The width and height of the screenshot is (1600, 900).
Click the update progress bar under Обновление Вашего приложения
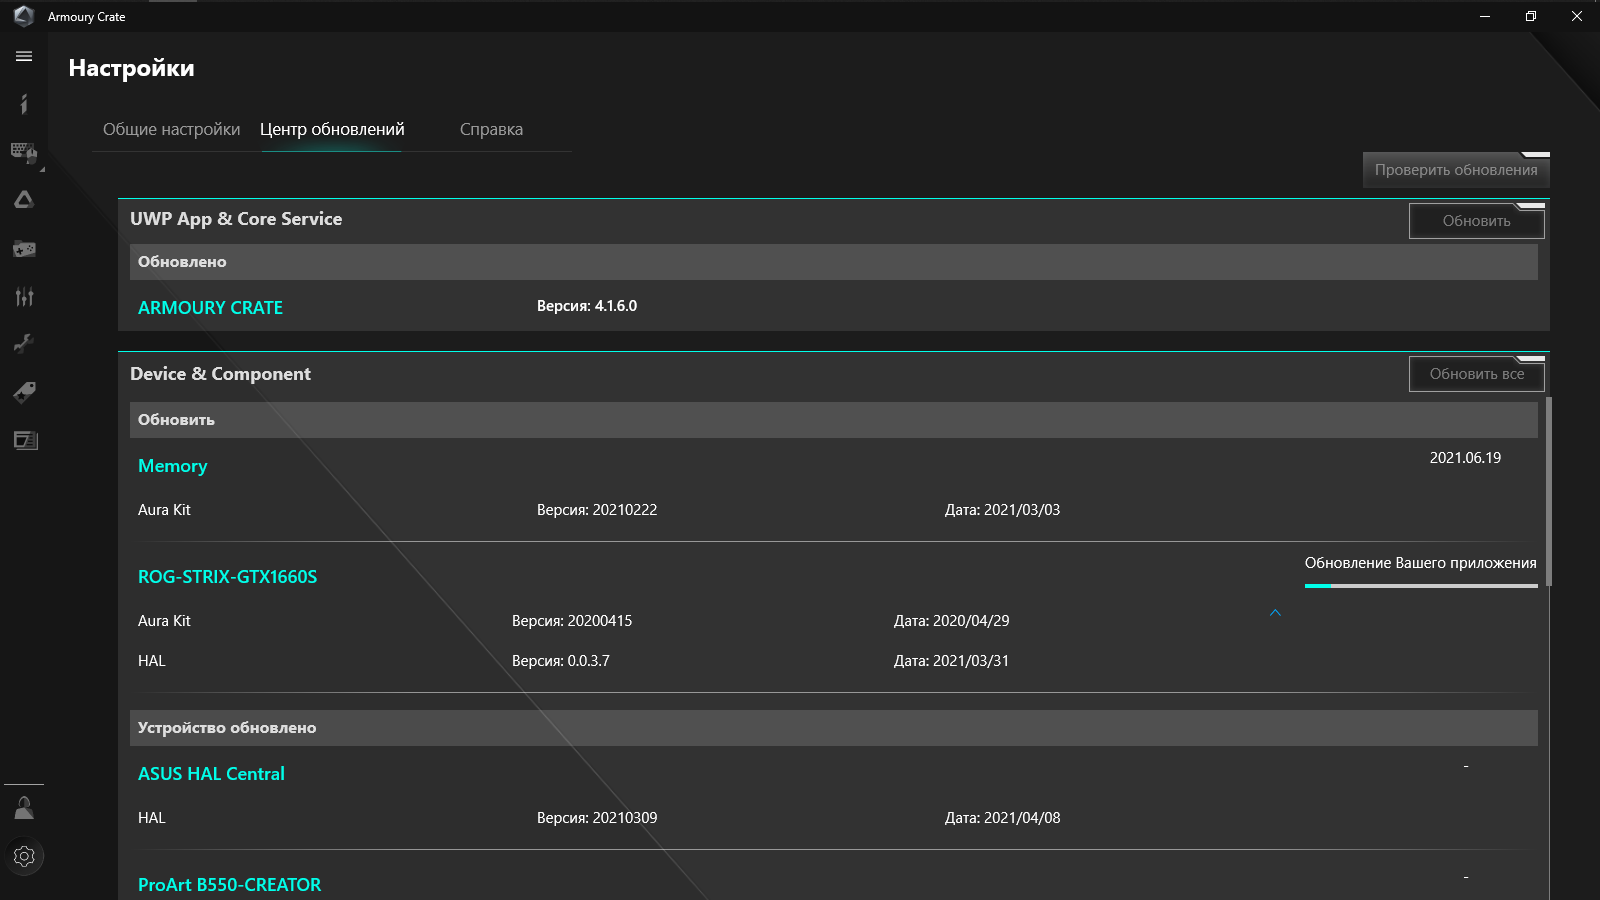[1421, 586]
